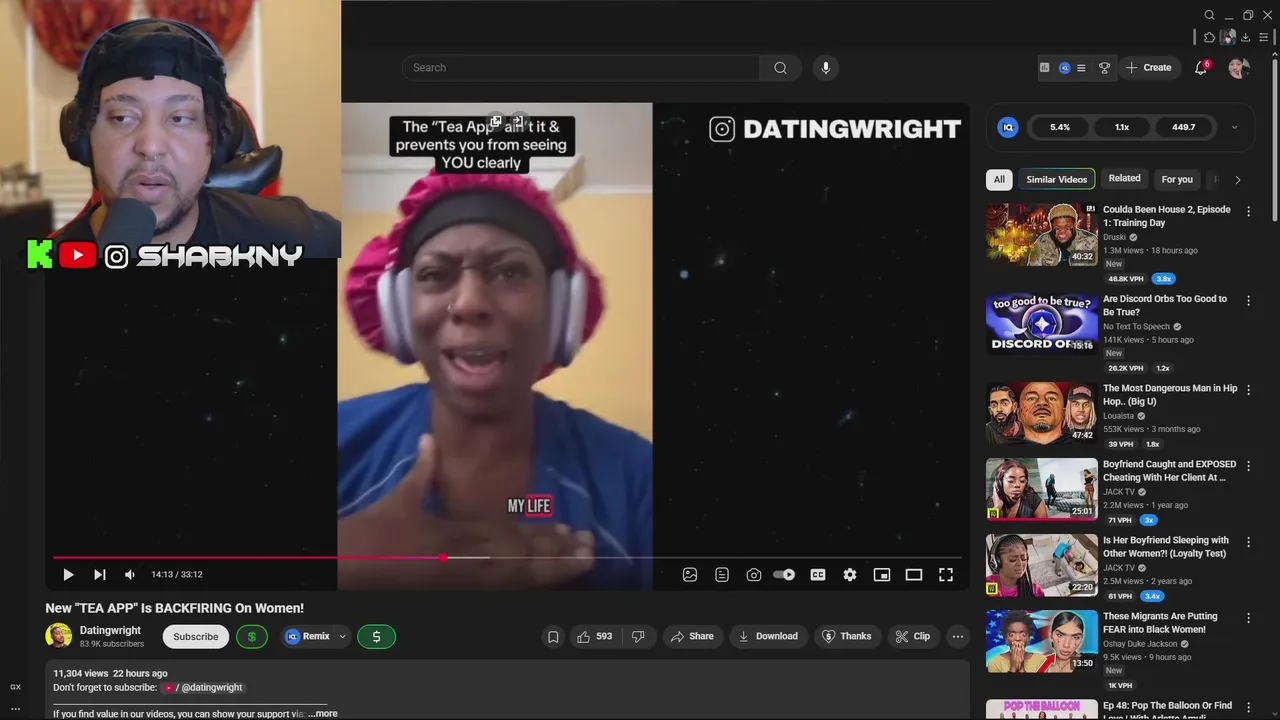Toggle autoplay switch in player
The height and width of the screenshot is (720, 1280).
click(x=785, y=575)
